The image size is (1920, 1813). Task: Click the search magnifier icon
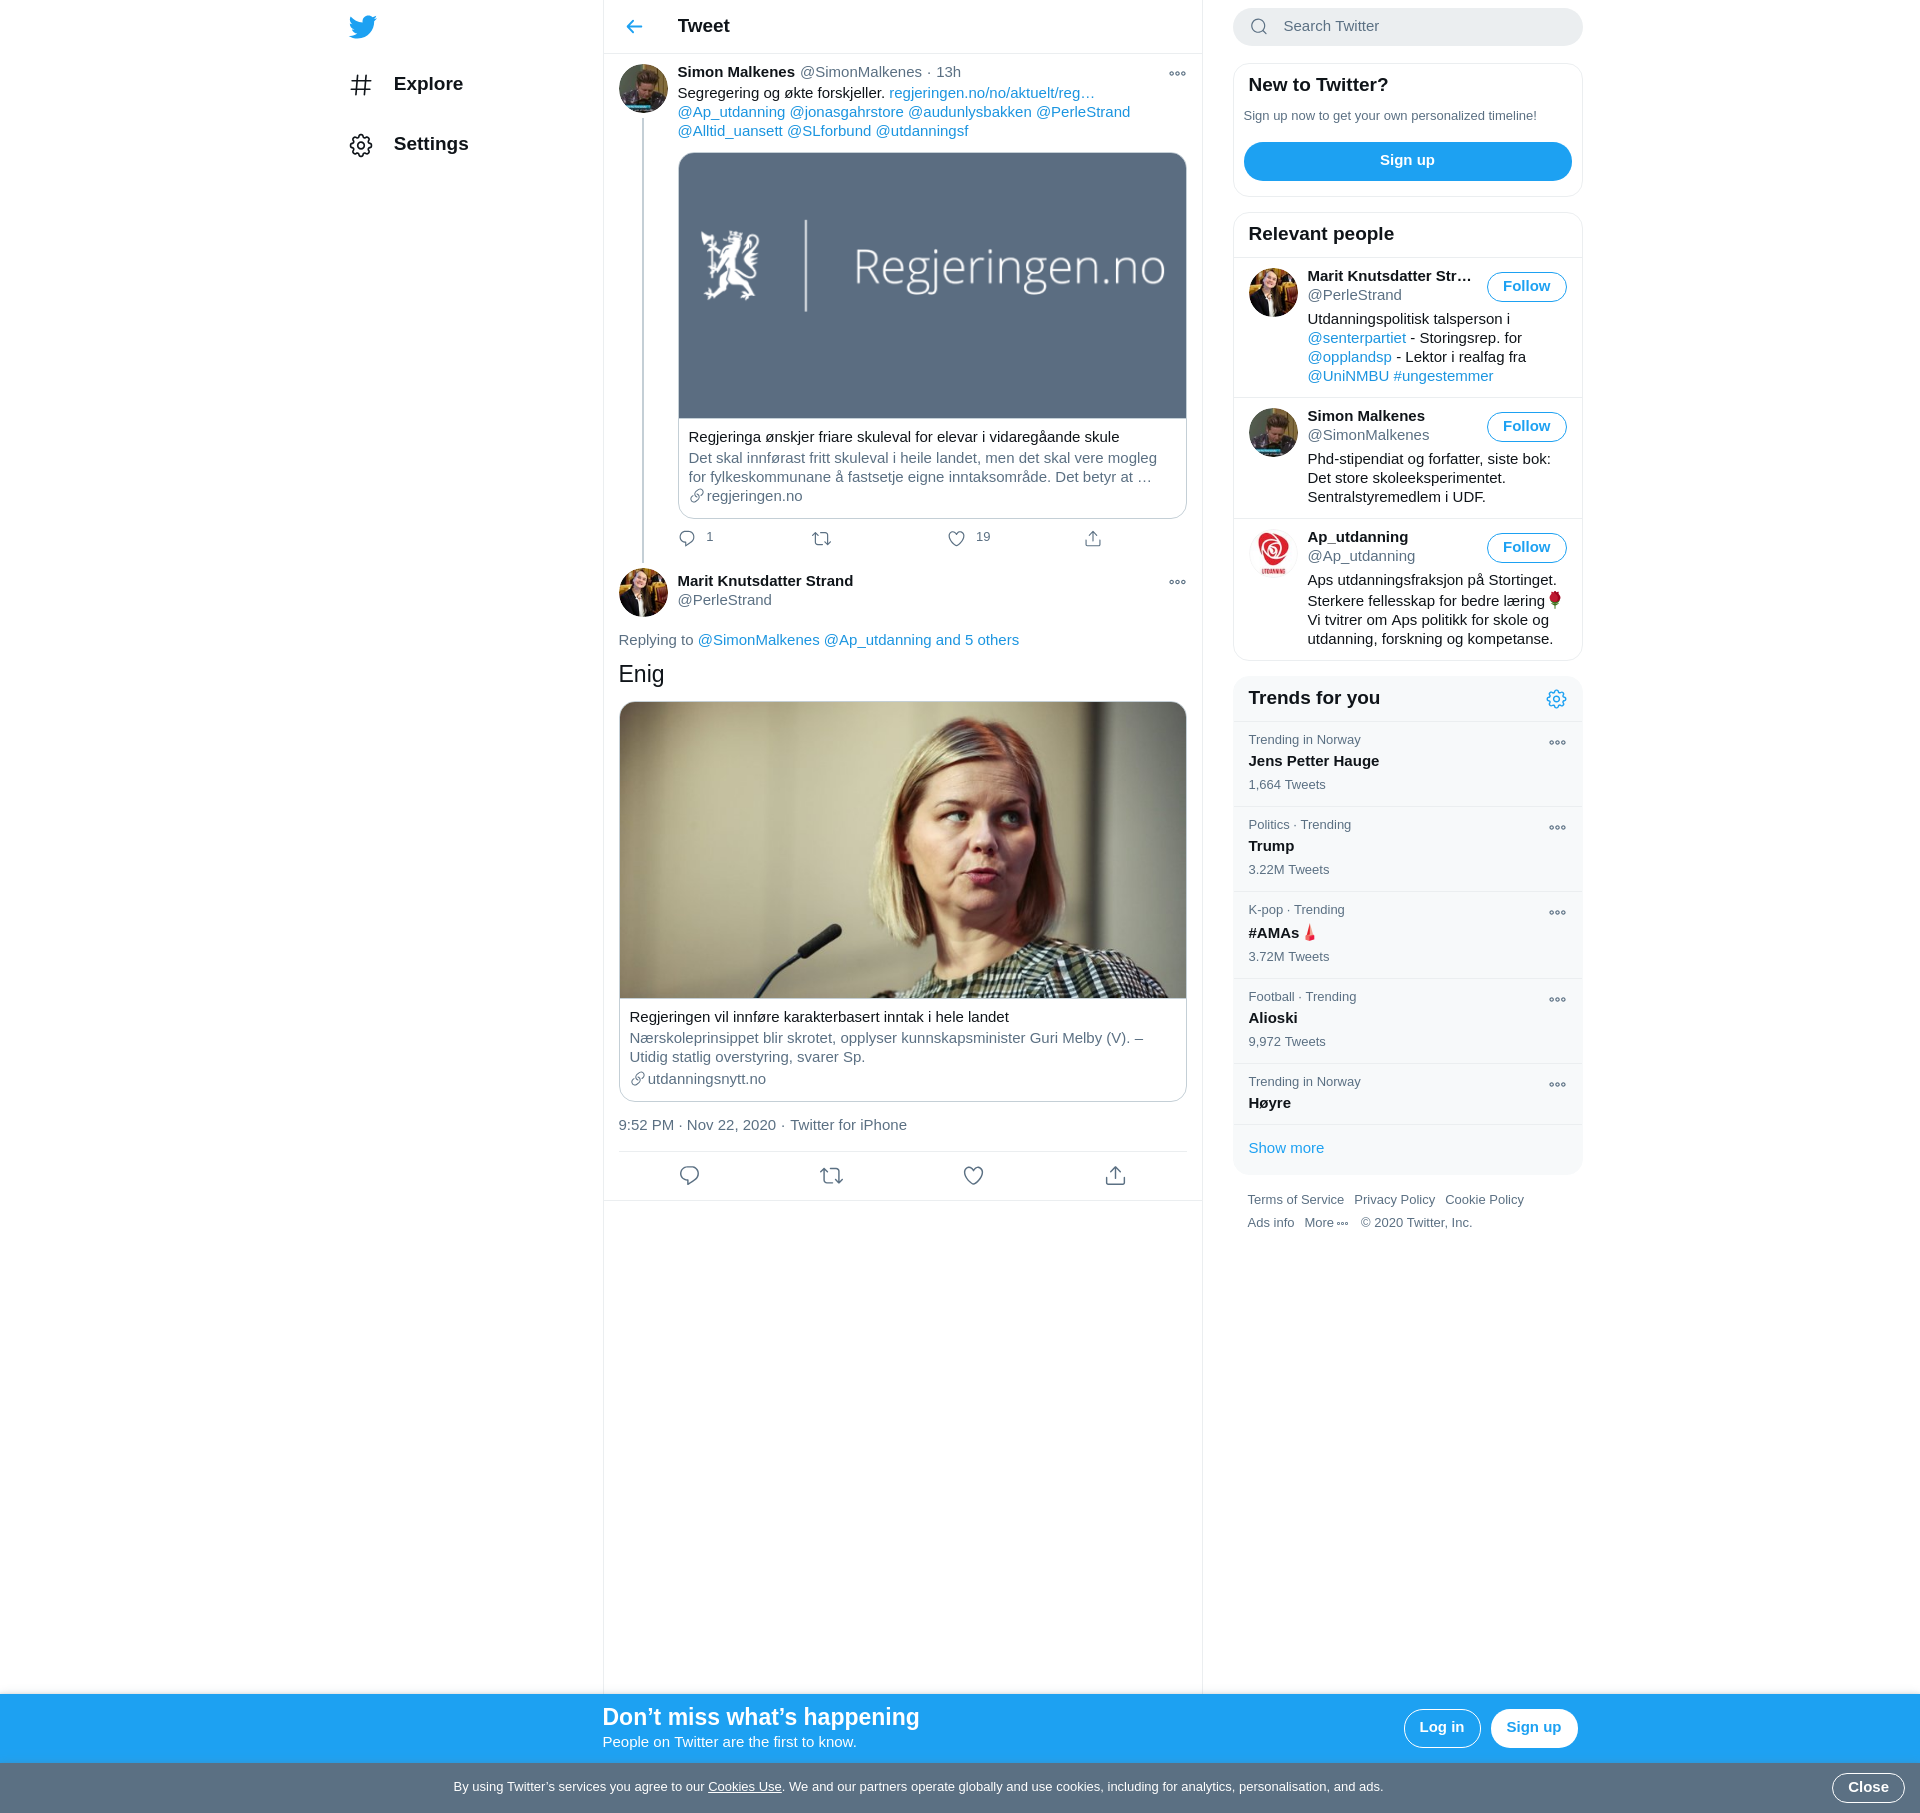1259,27
